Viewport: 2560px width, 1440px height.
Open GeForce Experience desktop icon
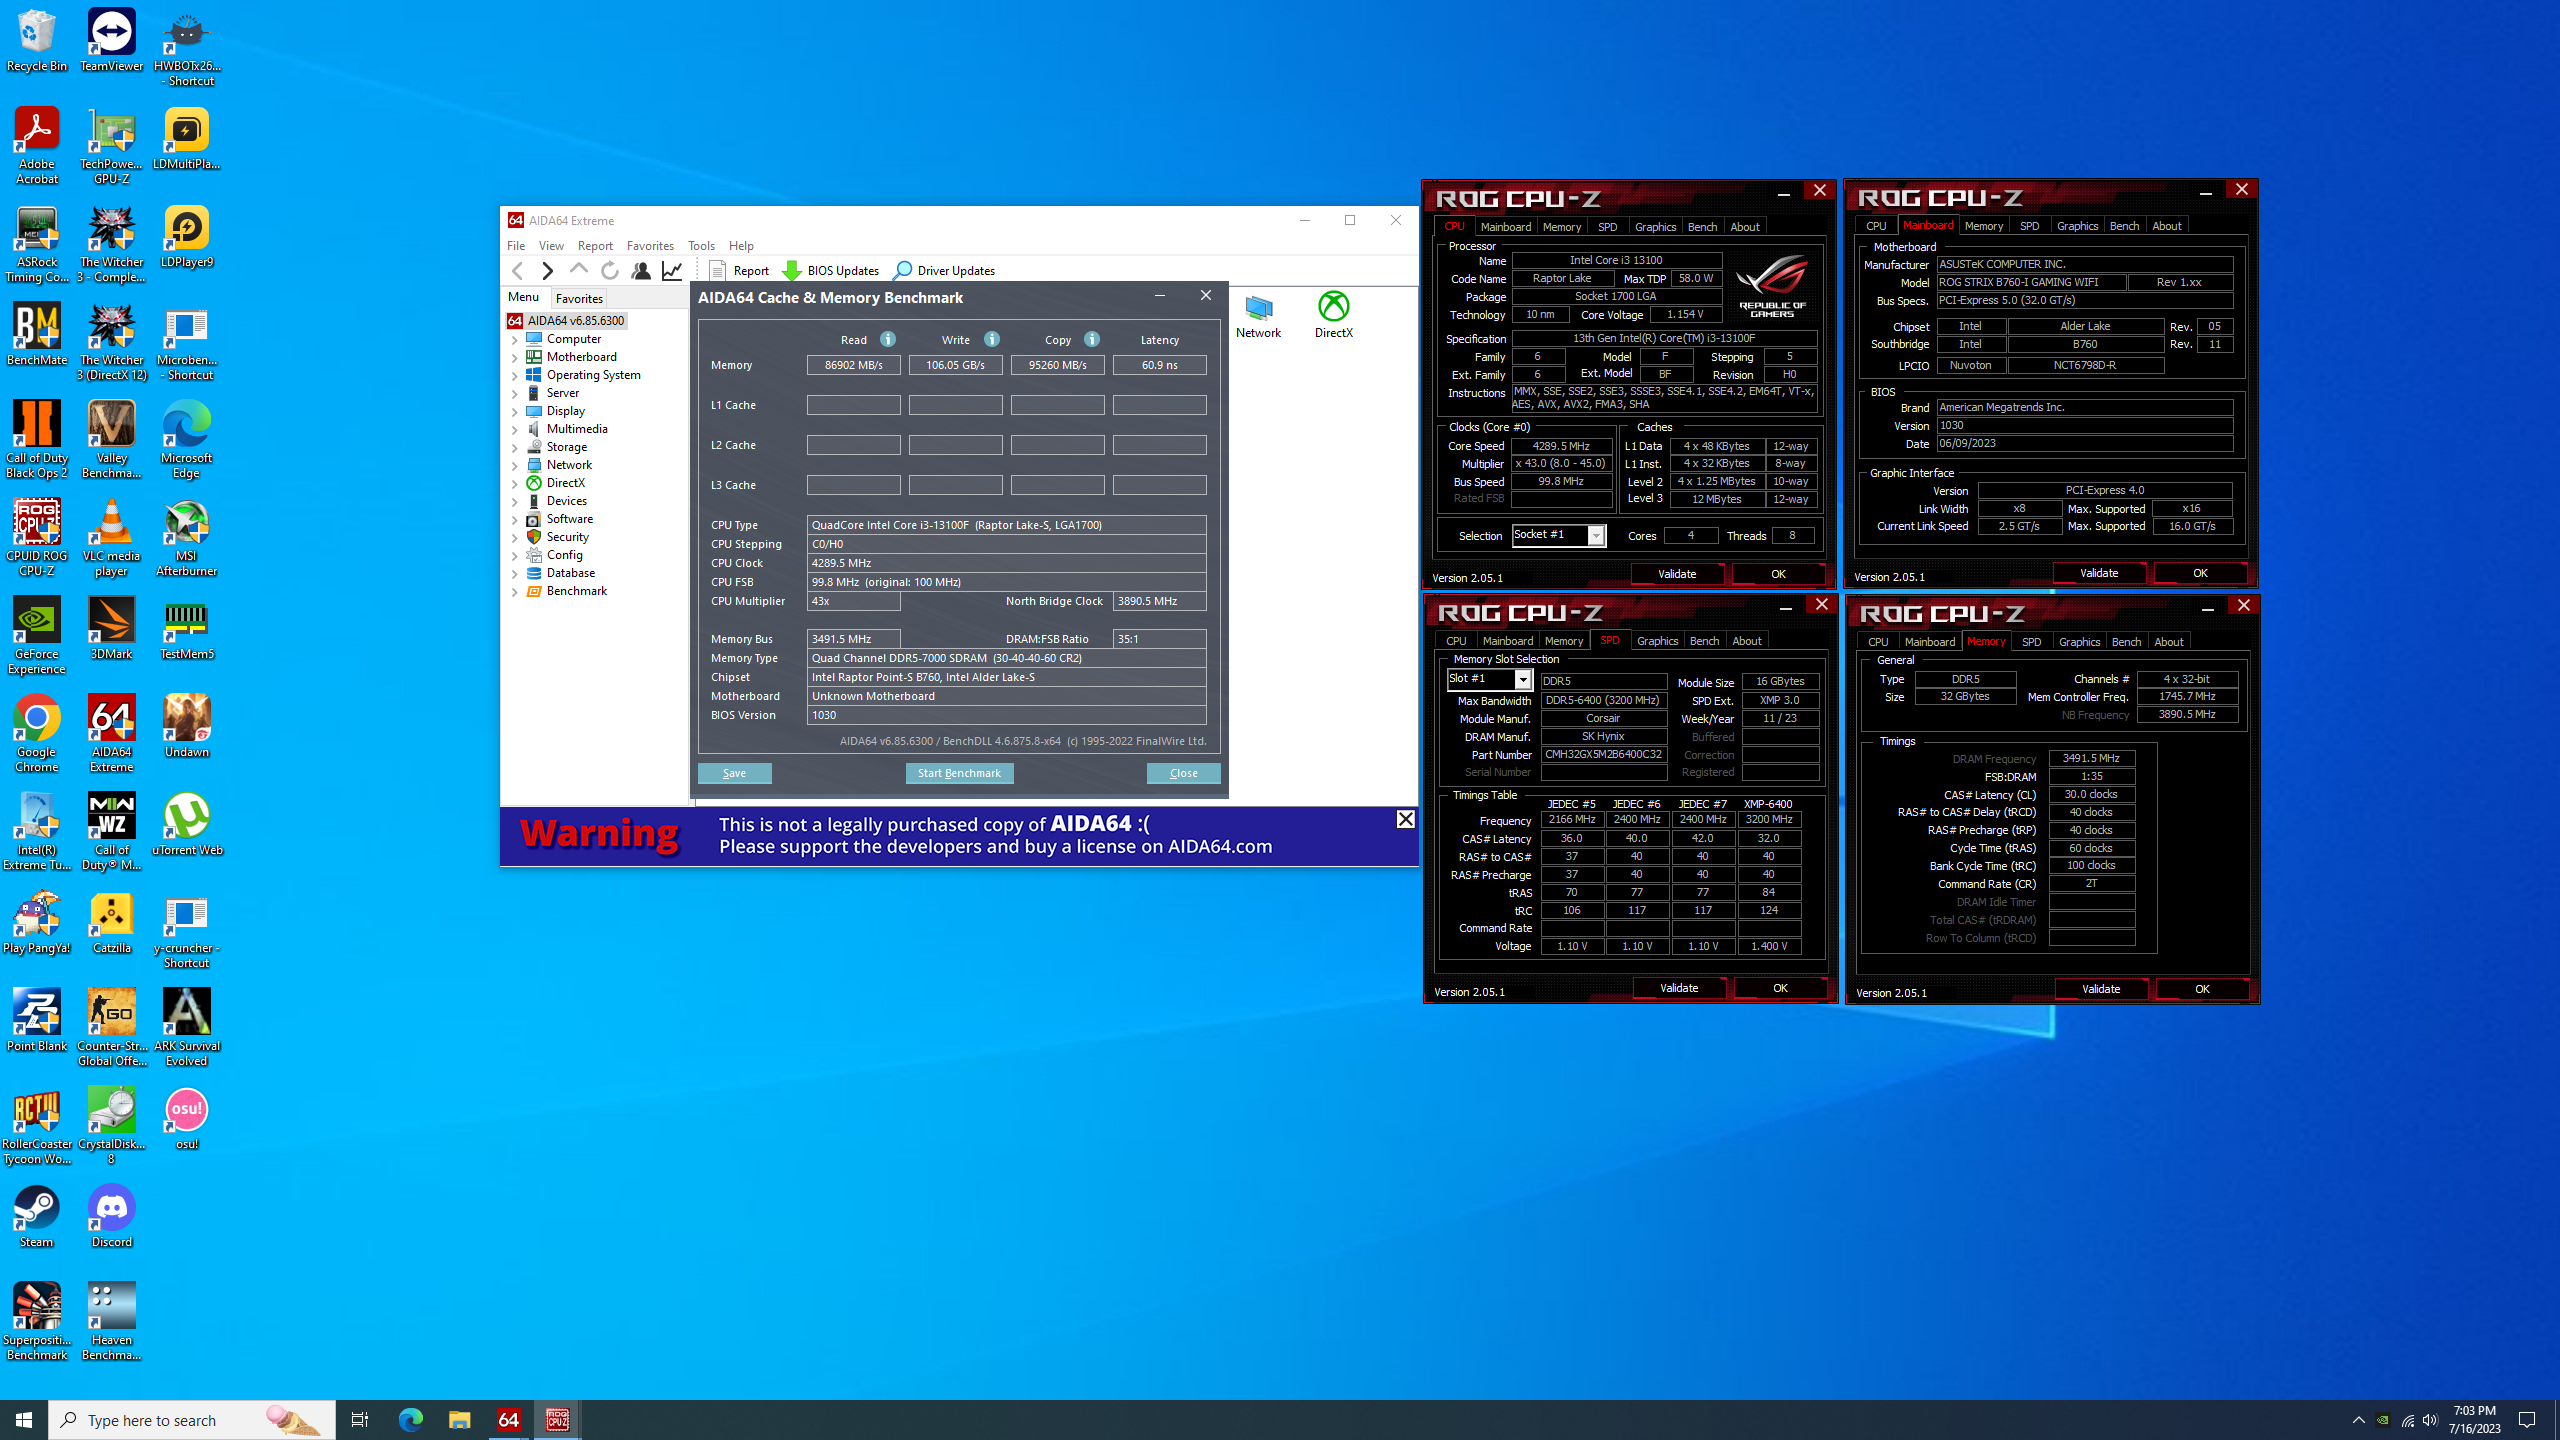point(37,637)
